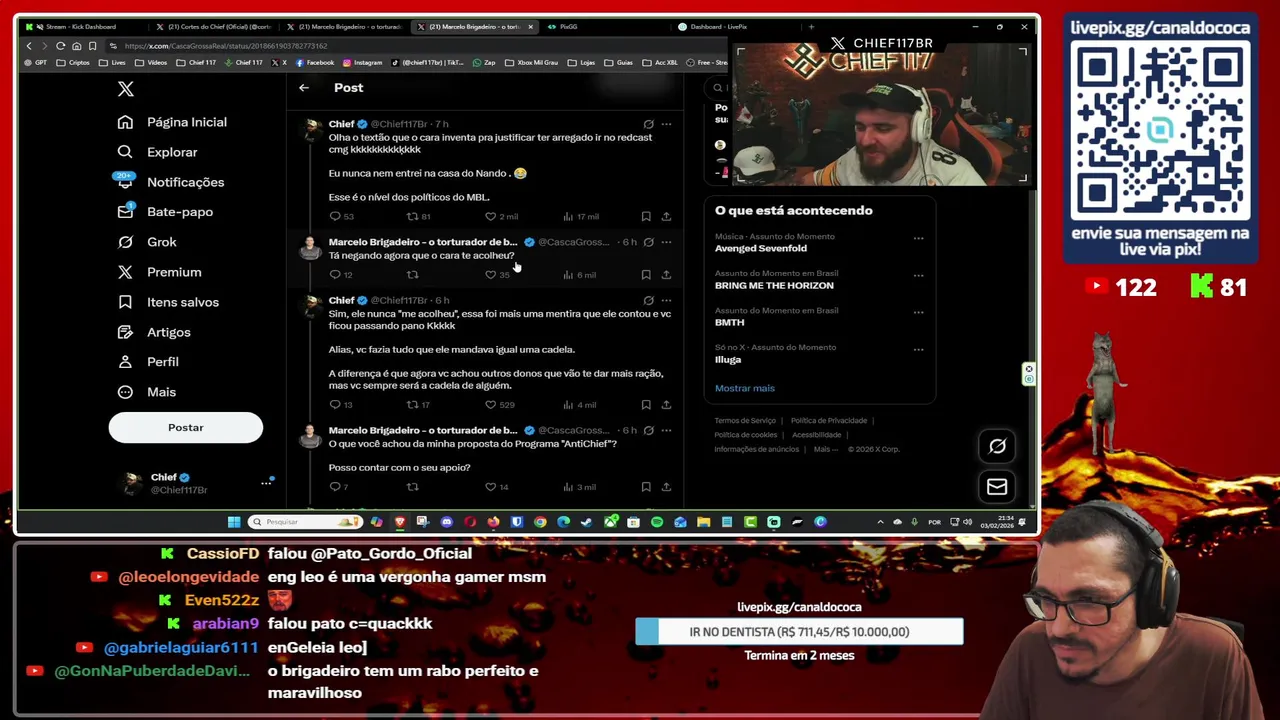Like the 'Tá negando agora' reply
The image size is (1280, 720).
pyautogui.click(x=497, y=274)
